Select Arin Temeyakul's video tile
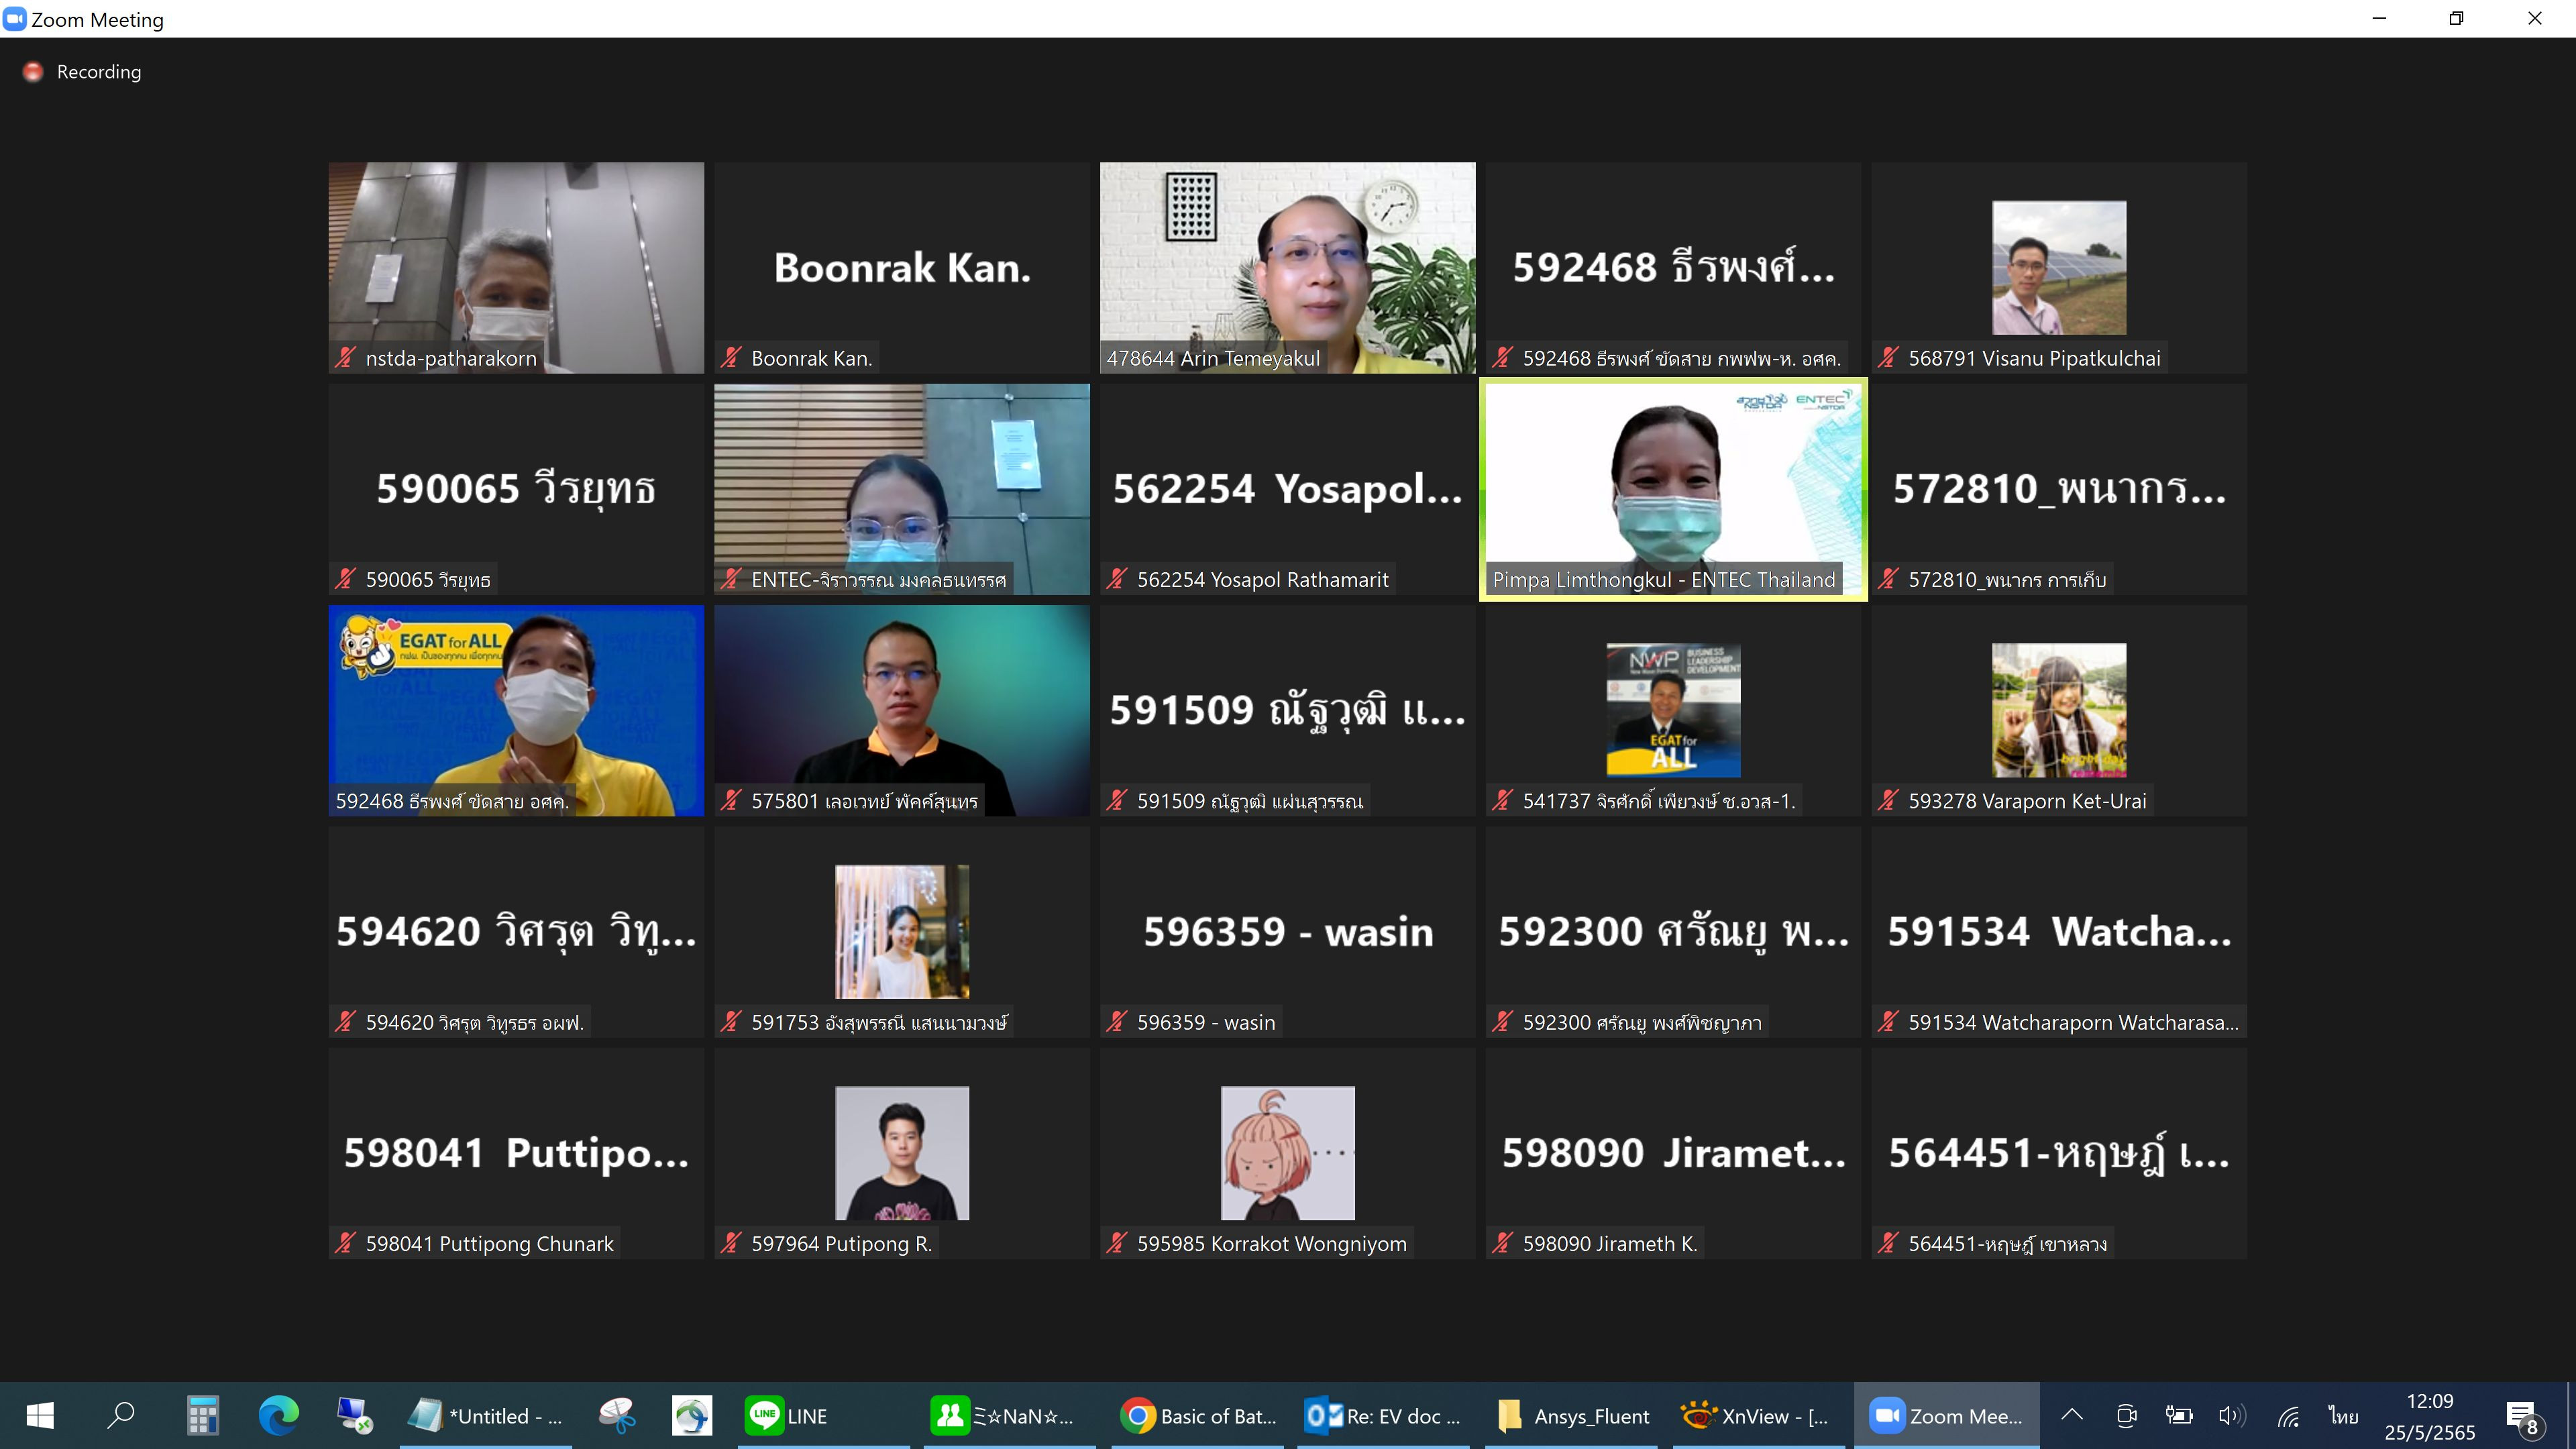The width and height of the screenshot is (2576, 1449). 1288,268
